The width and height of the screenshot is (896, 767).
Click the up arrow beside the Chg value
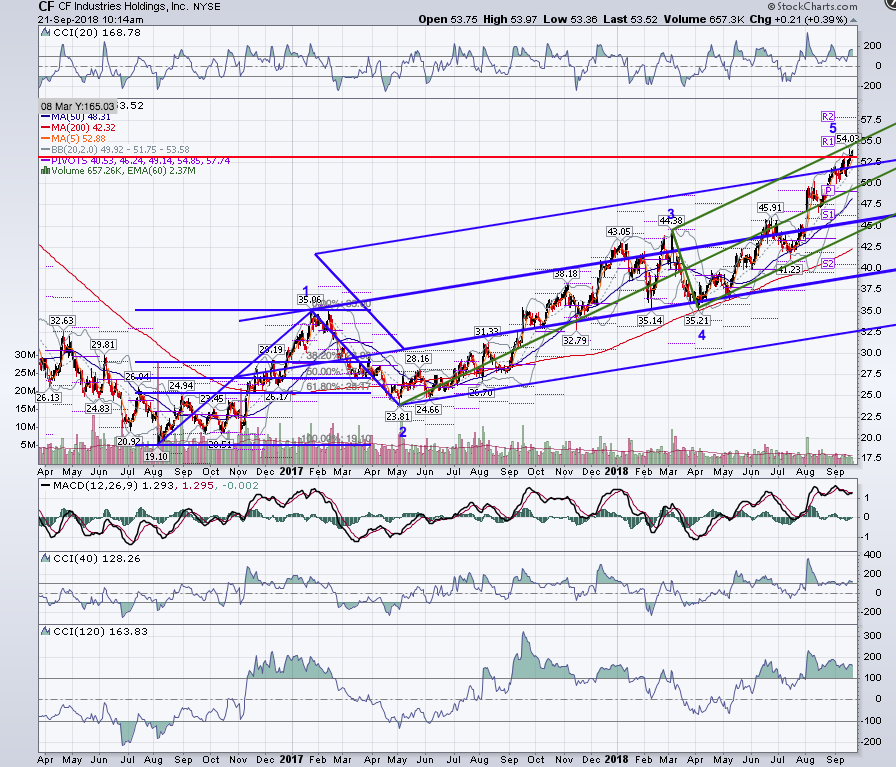(x=854, y=20)
